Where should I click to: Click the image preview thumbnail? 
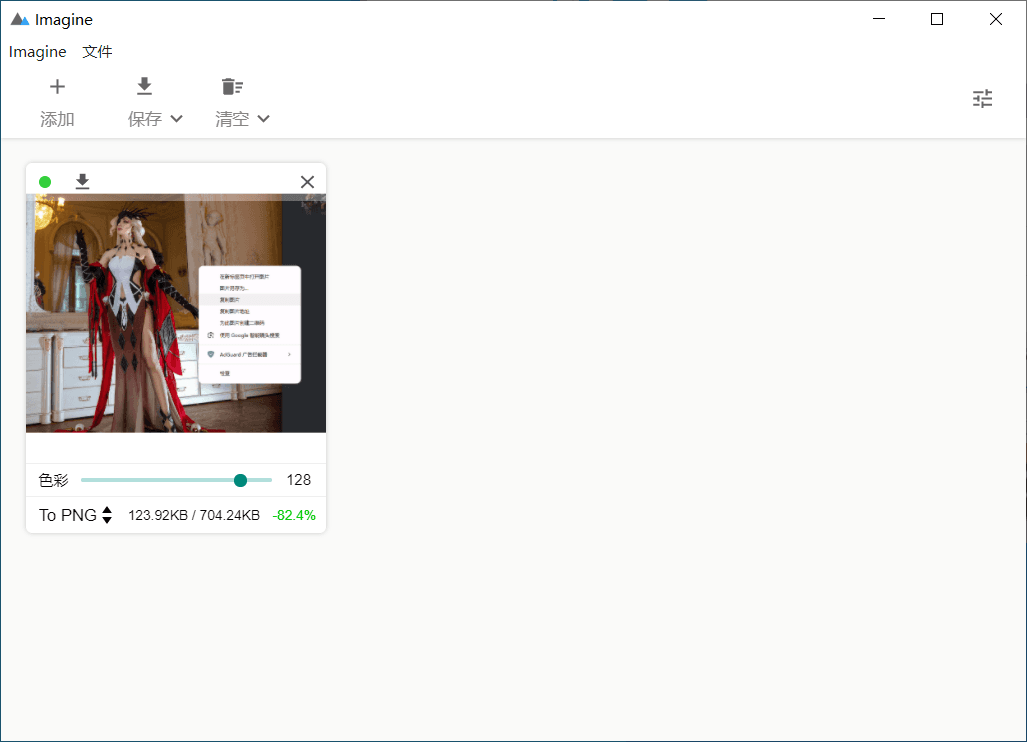[176, 313]
